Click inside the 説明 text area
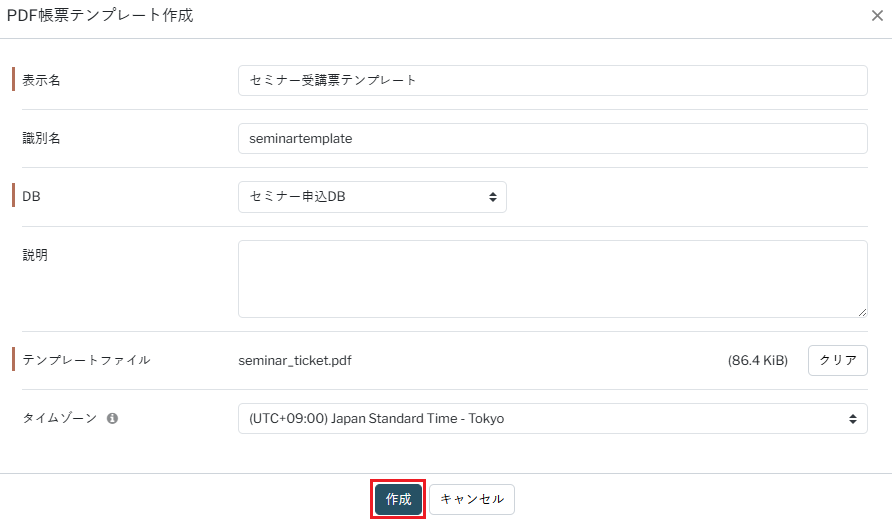 pos(552,278)
